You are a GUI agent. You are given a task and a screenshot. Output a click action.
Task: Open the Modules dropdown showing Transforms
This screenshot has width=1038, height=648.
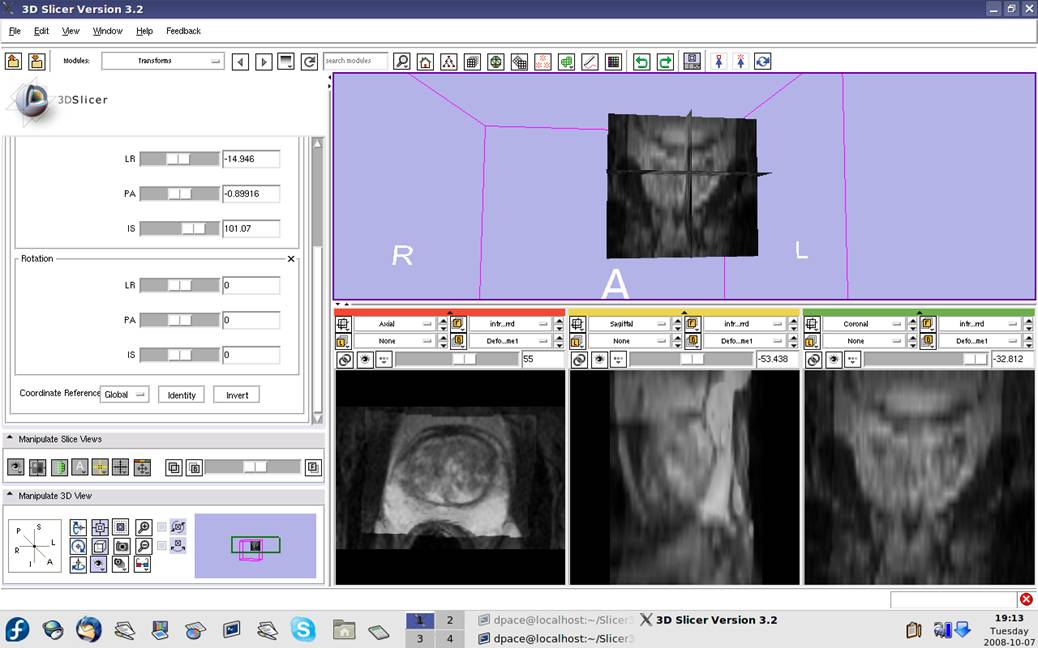coord(162,61)
